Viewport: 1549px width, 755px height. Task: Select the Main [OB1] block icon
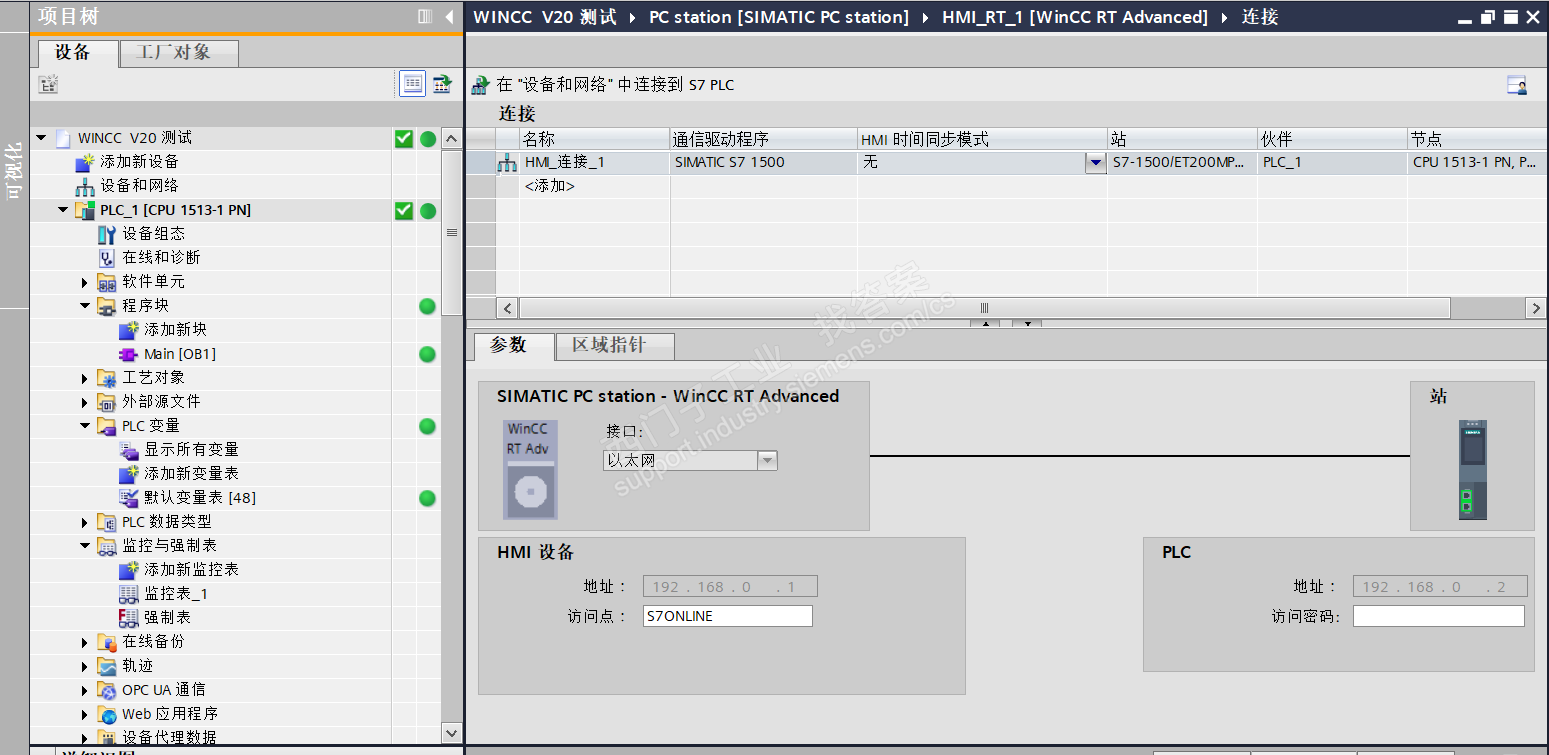coord(129,354)
